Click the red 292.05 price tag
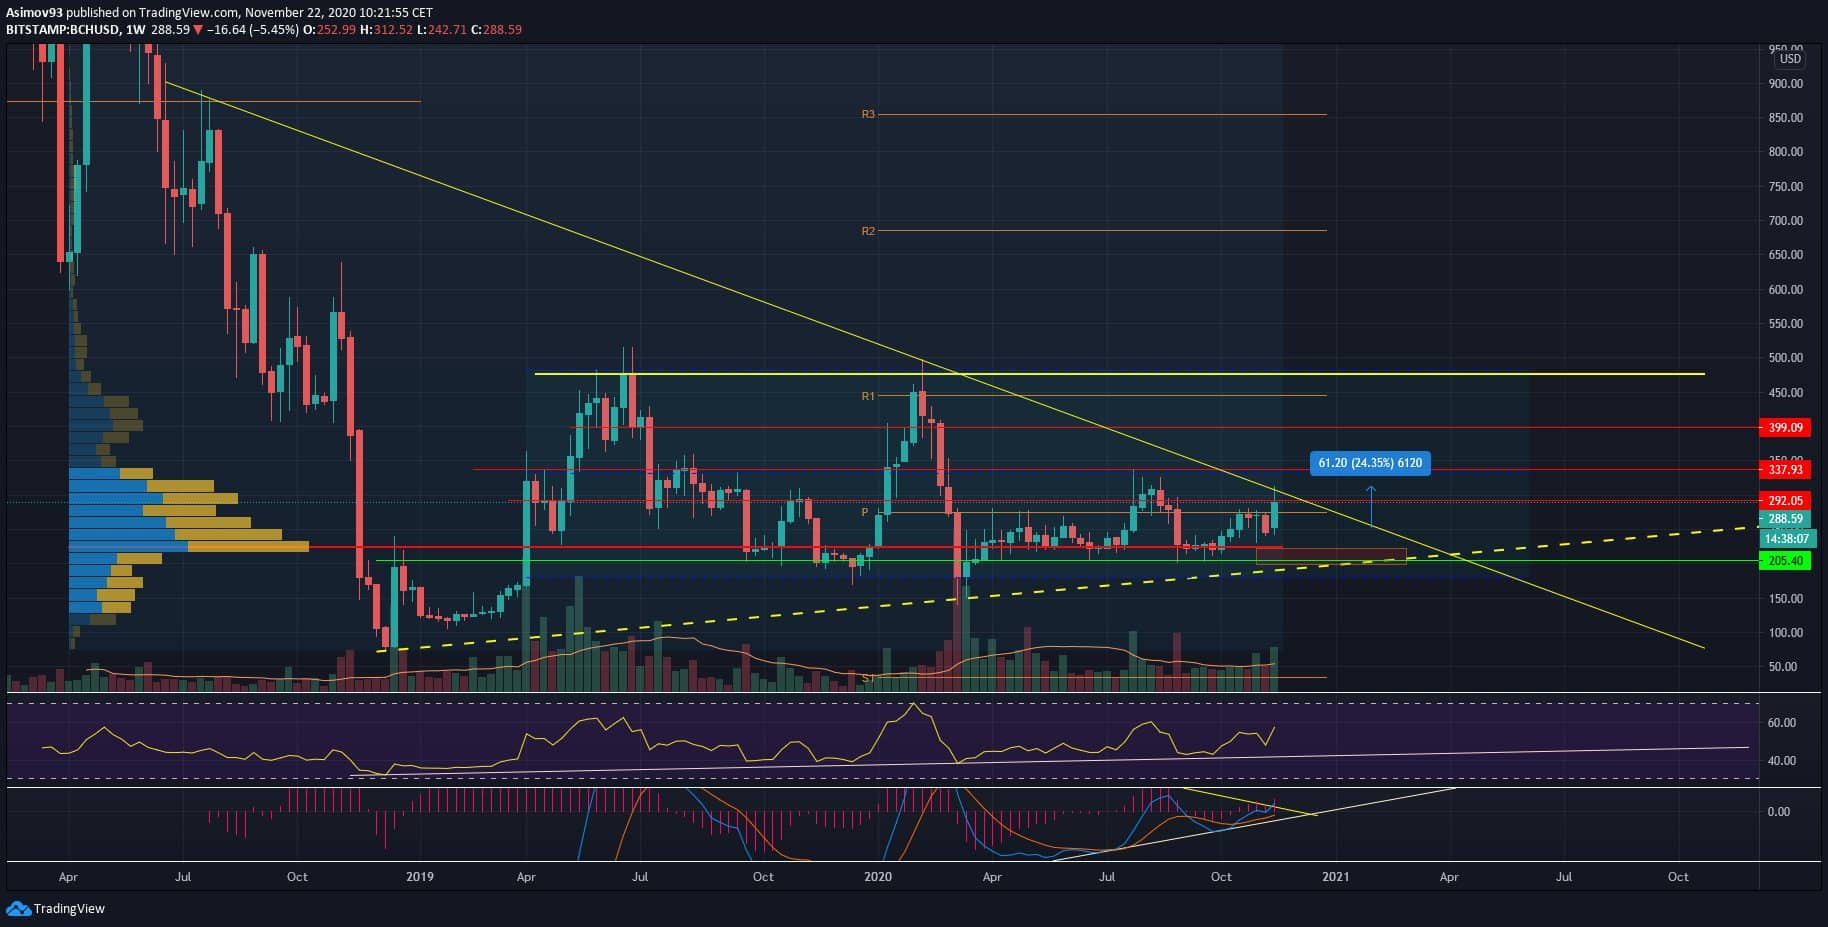1828x927 pixels. [x=1785, y=501]
